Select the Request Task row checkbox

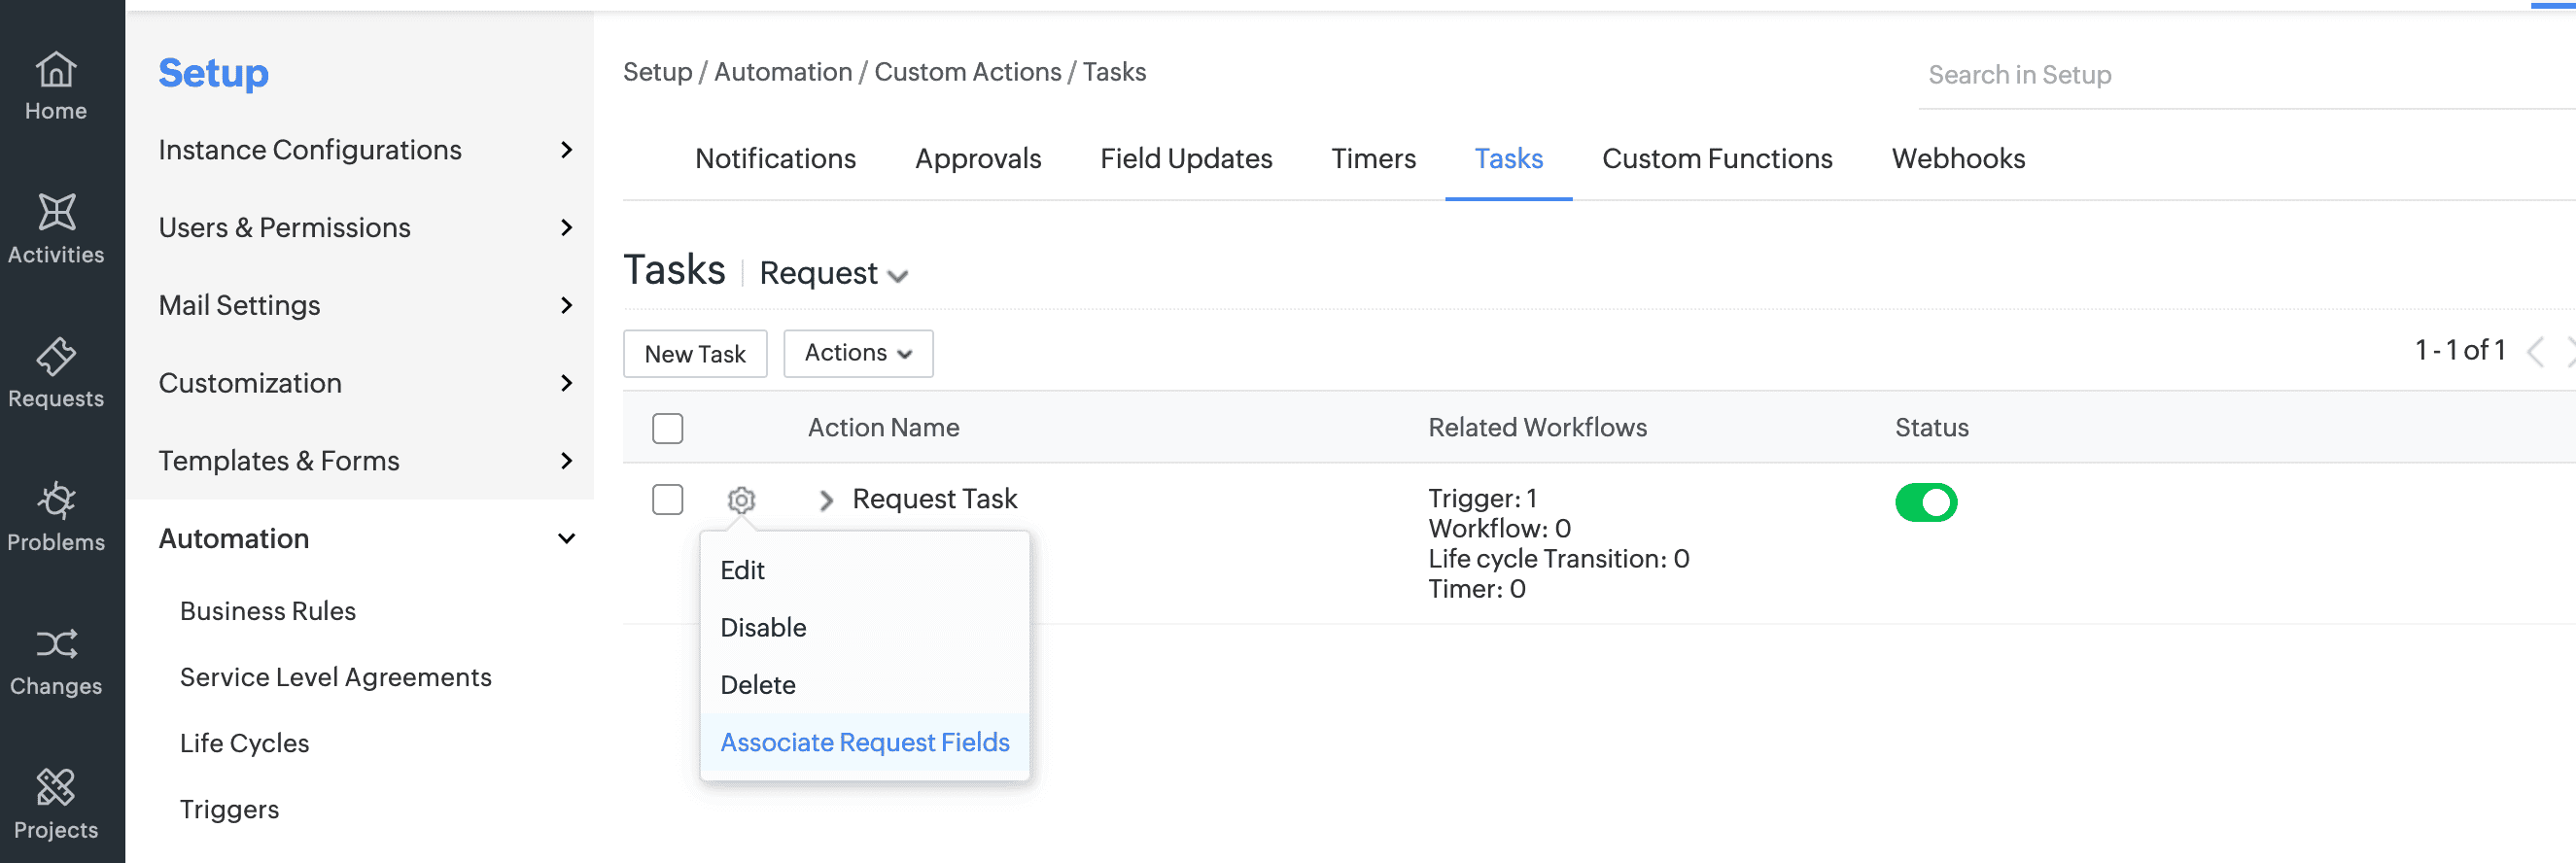pos(667,499)
